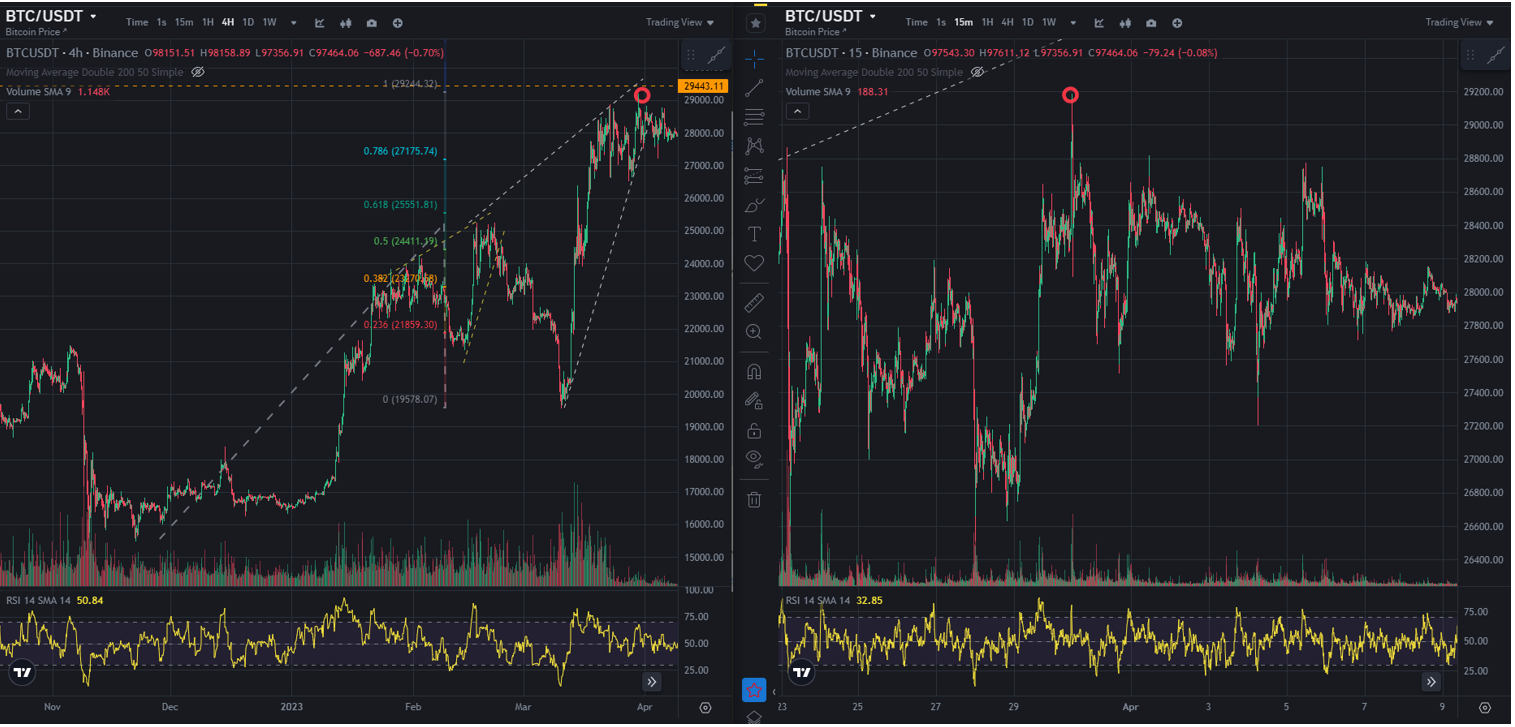Expand more time intervals on right chart
The height and width of the screenshot is (727, 1515).
tap(1072, 22)
